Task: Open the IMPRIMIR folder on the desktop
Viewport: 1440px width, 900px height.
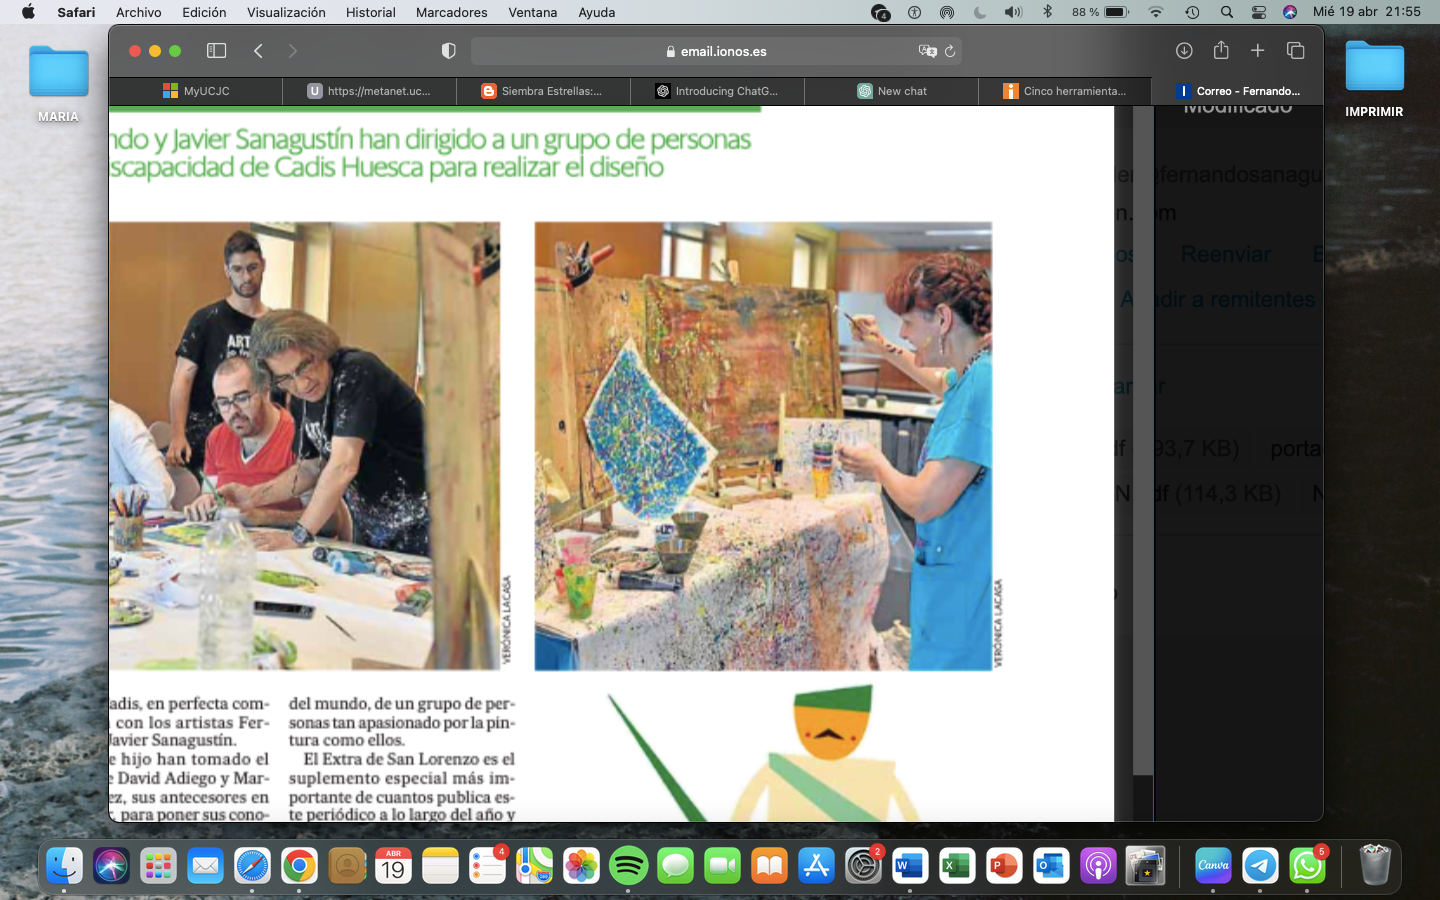Action: click(1374, 79)
